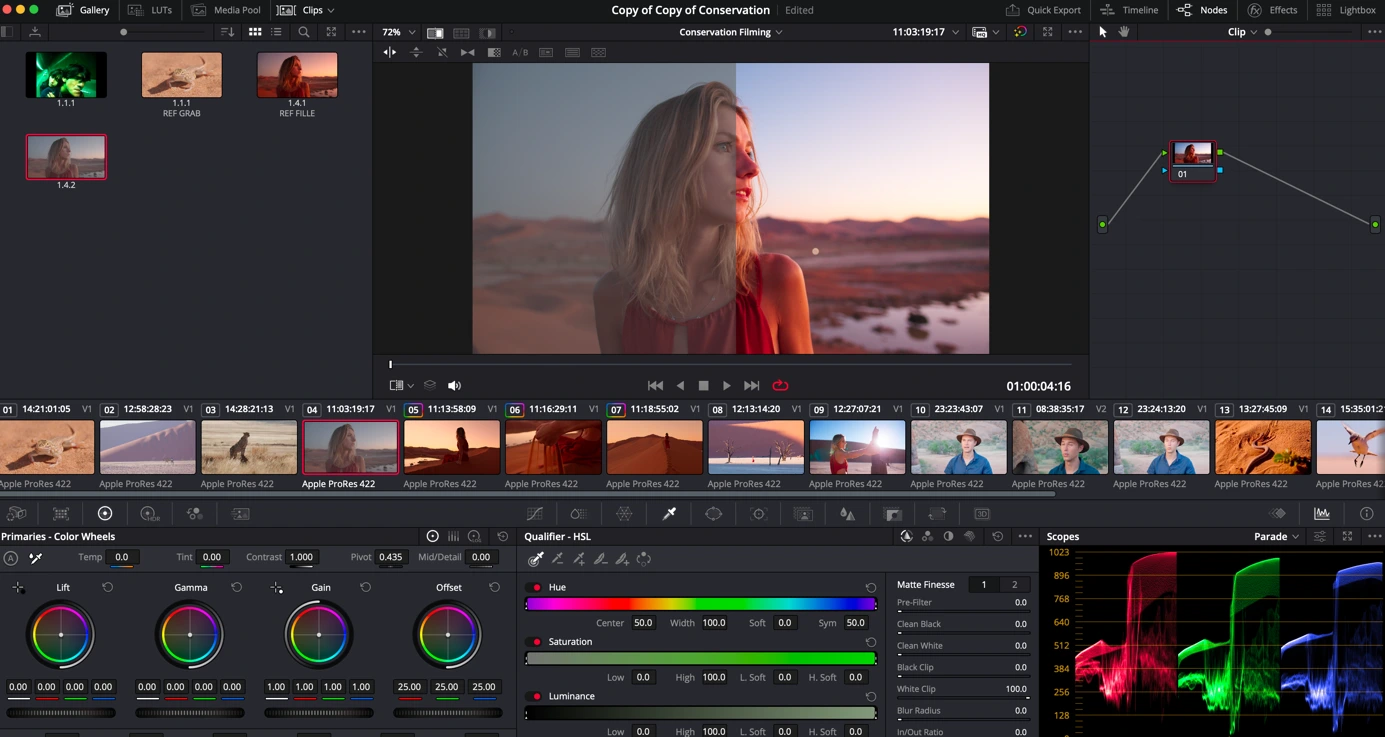Open the Blur palette
Image resolution: width=1385 pixels, height=737 pixels.
(x=847, y=513)
